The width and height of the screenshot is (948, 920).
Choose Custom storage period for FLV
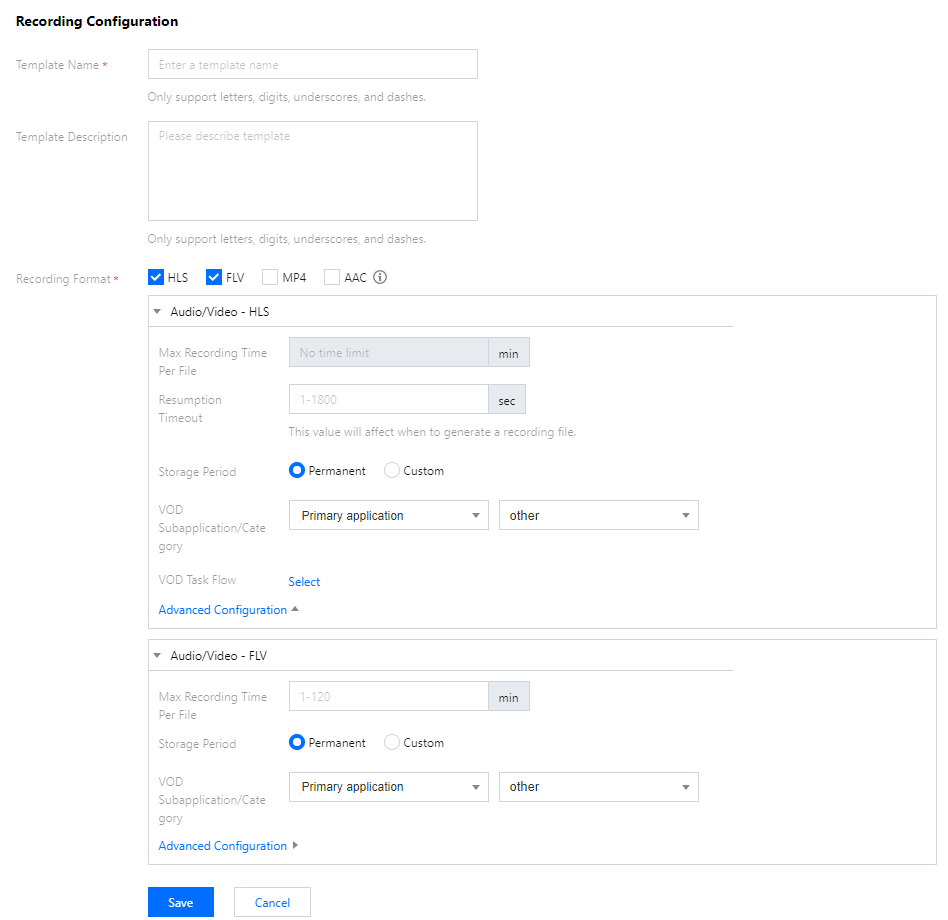(x=392, y=743)
